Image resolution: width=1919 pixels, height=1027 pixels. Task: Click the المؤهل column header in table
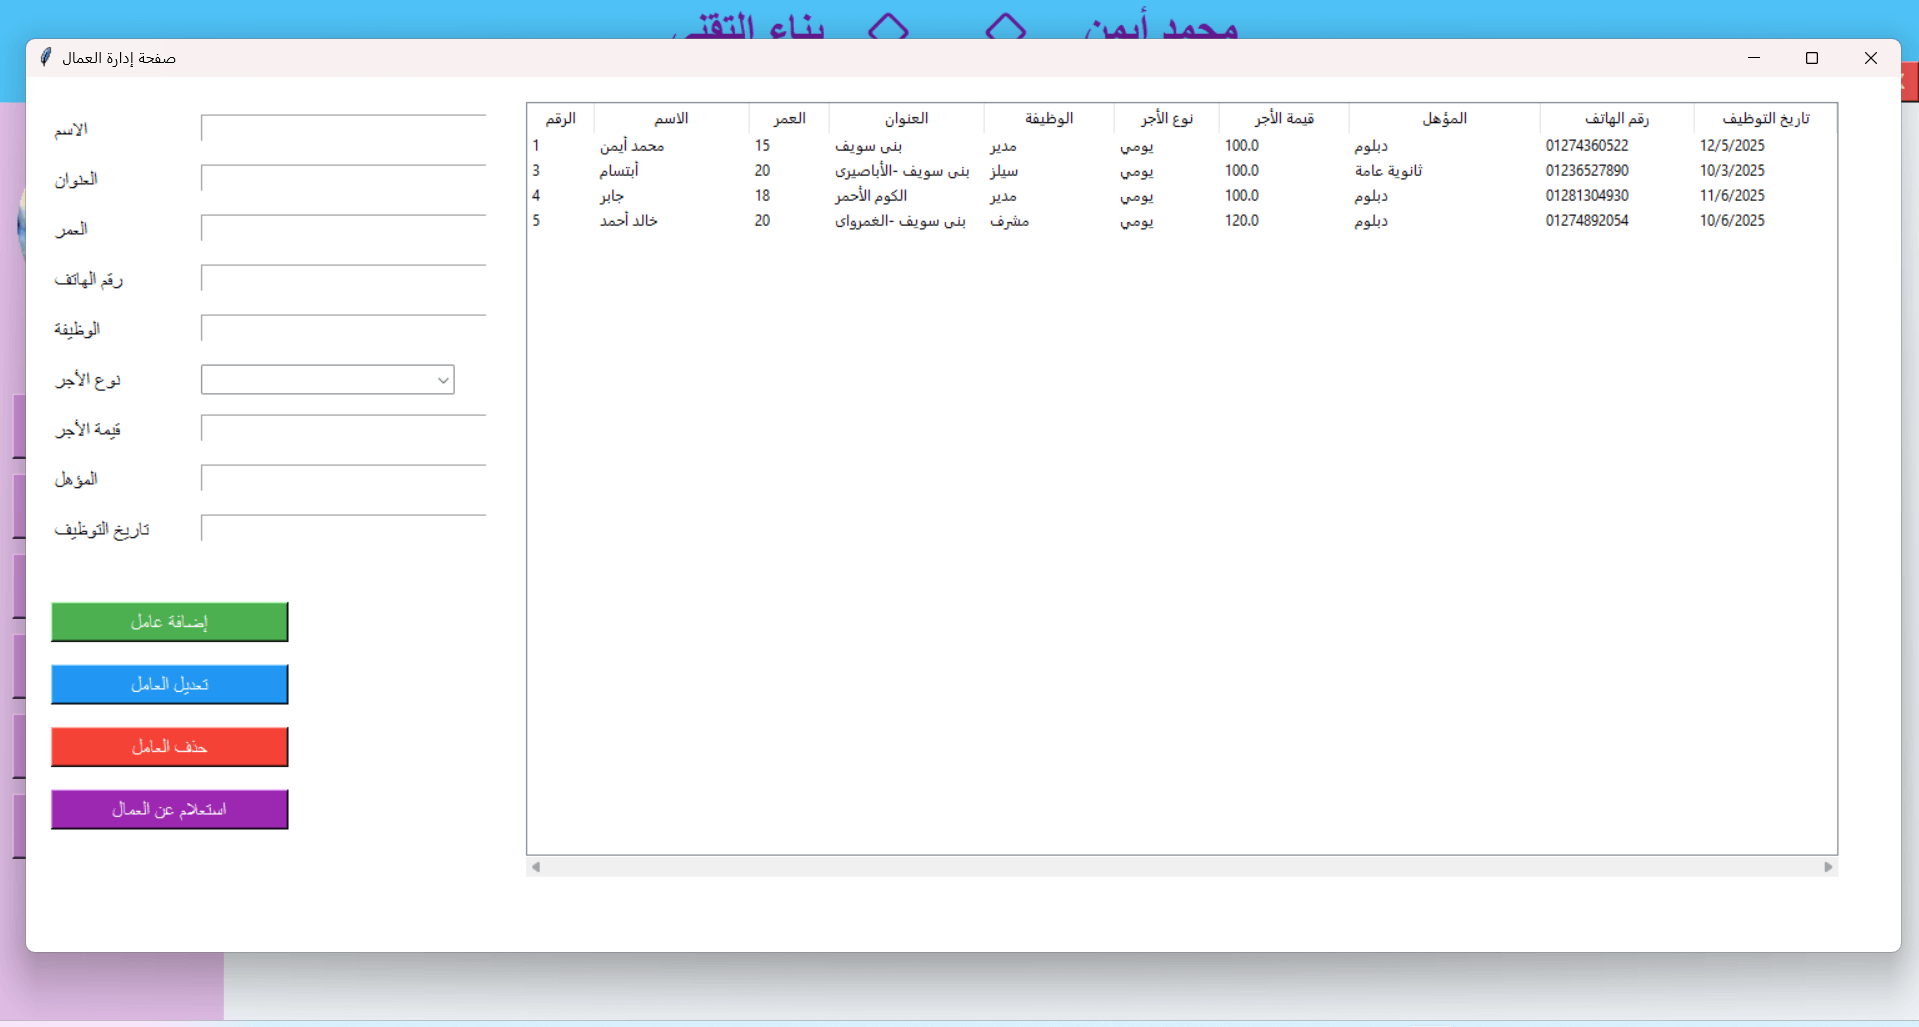(x=1444, y=118)
